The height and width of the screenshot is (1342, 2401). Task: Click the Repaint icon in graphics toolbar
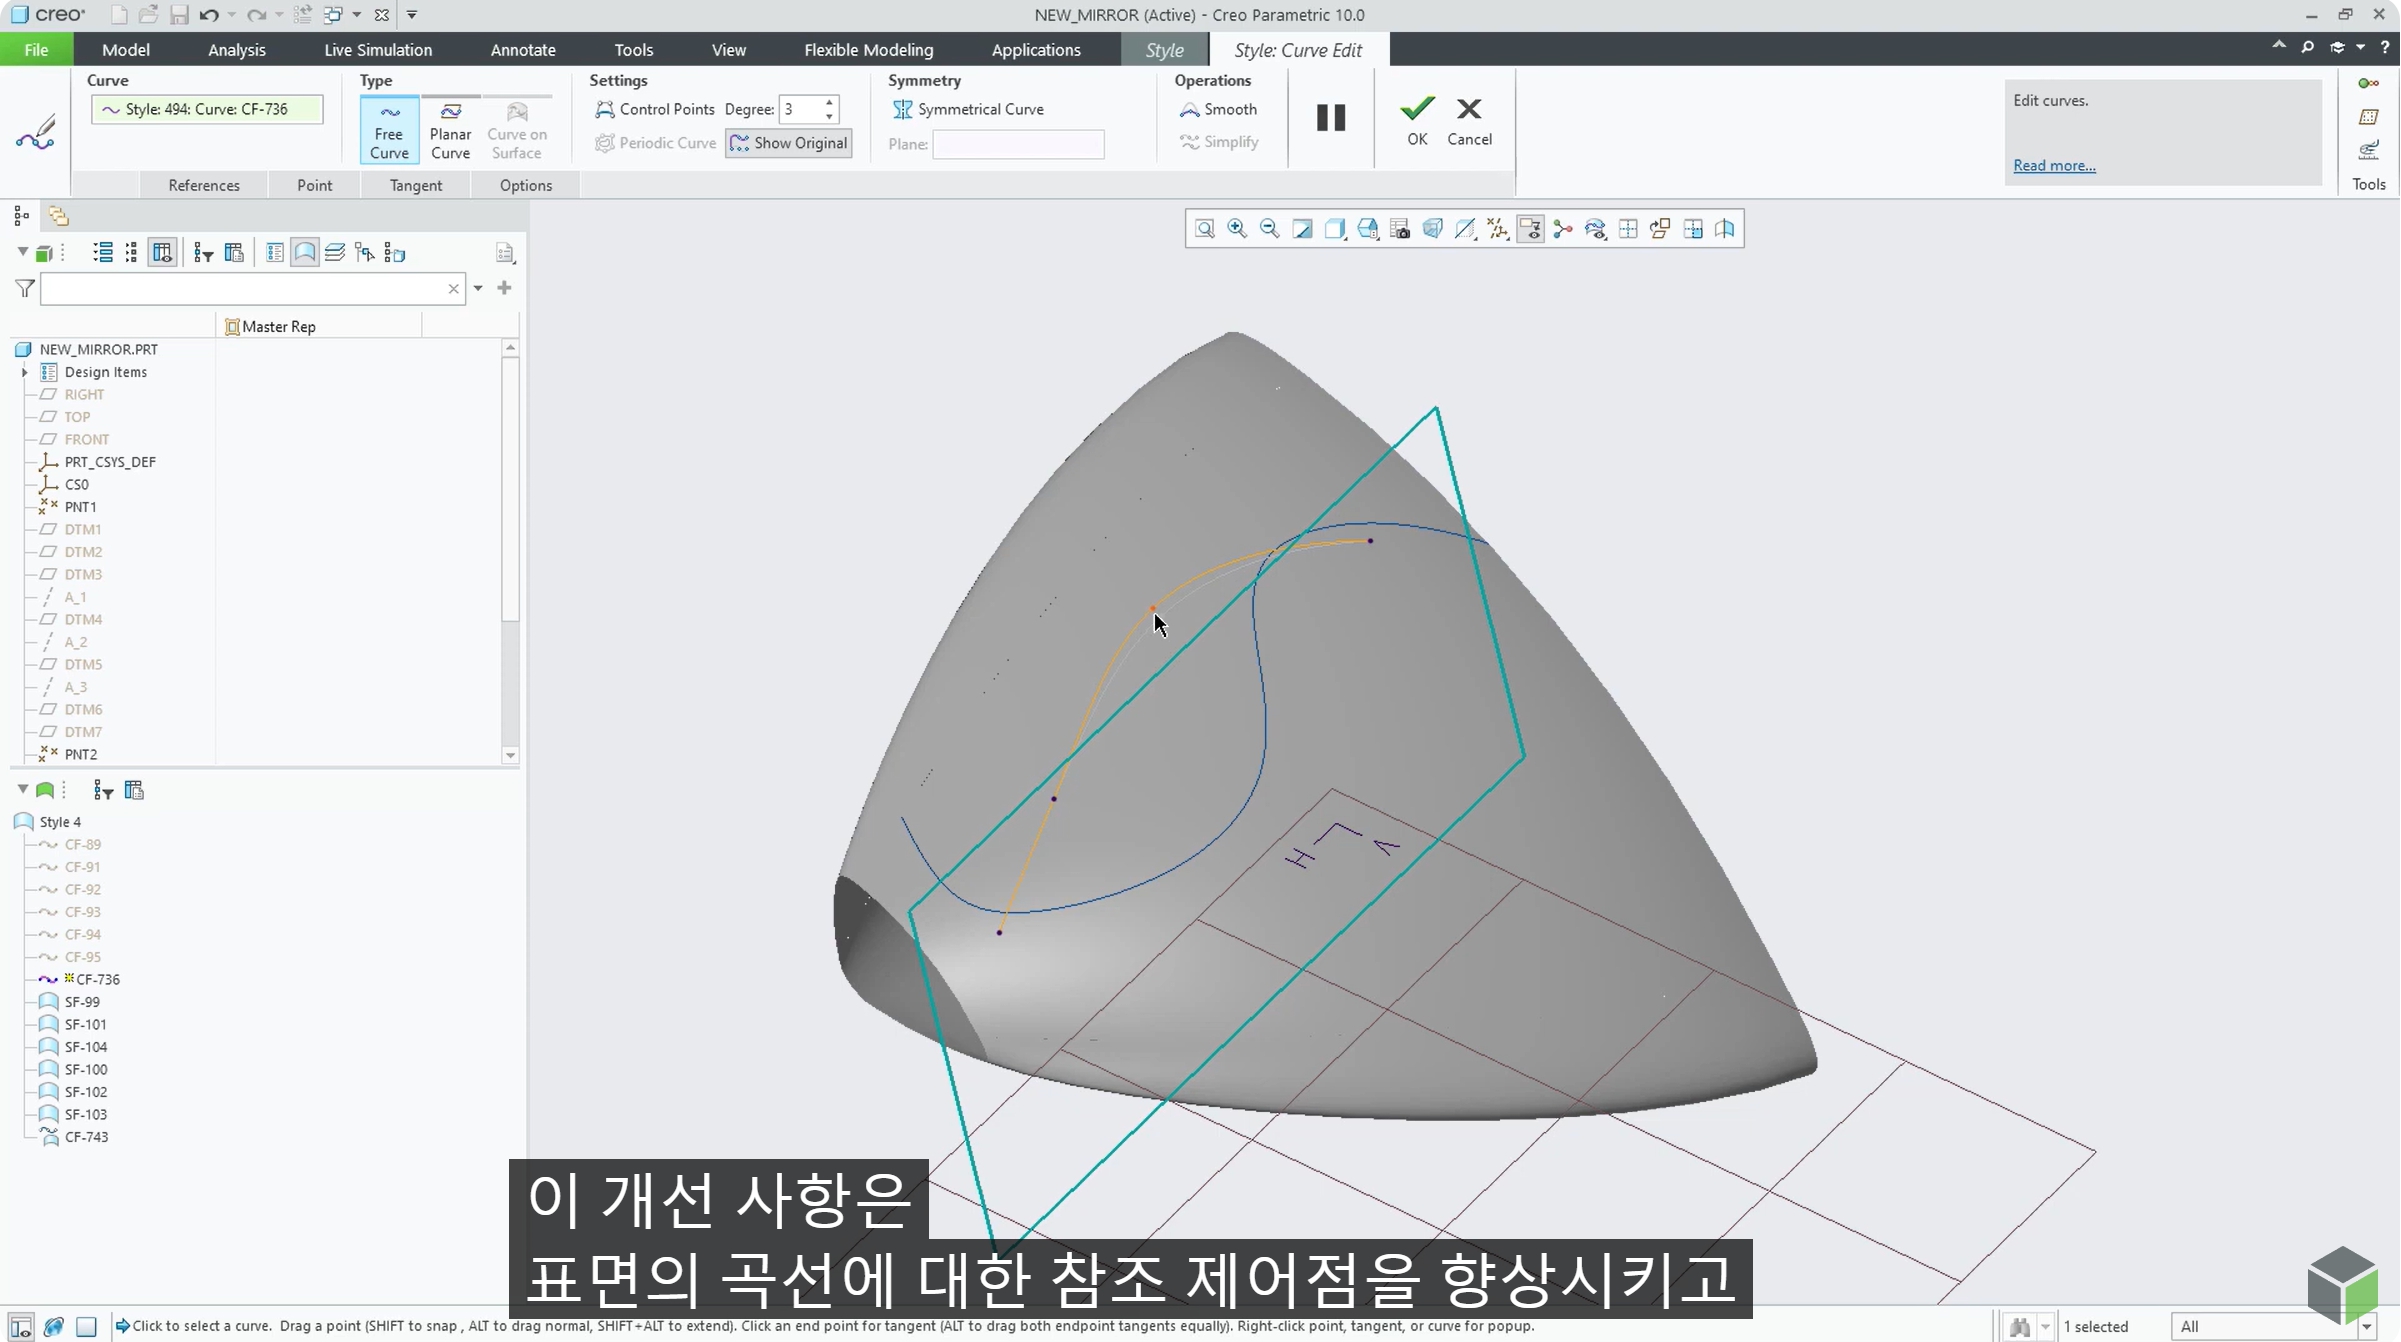pyautogui.click(x=1302, y=229)
